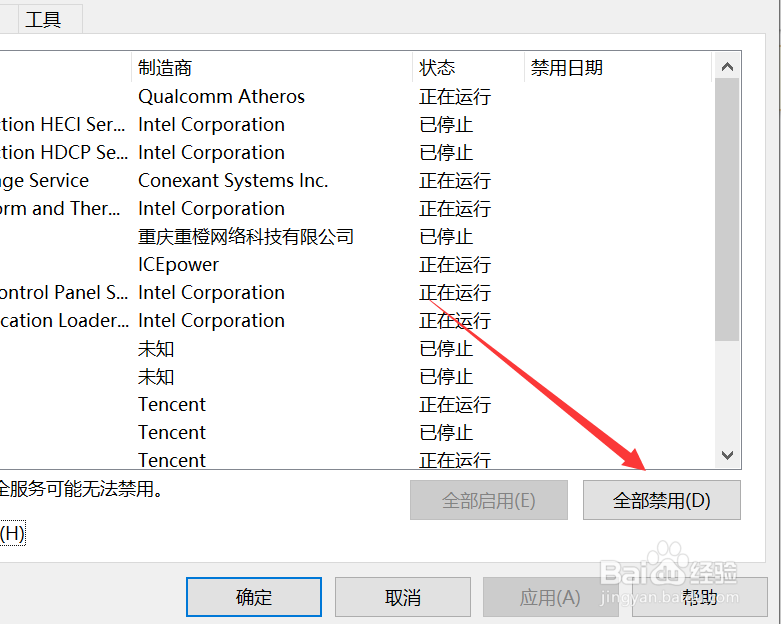
Task: Click the 应用(A) button
Action: click(x=550, y=597)
